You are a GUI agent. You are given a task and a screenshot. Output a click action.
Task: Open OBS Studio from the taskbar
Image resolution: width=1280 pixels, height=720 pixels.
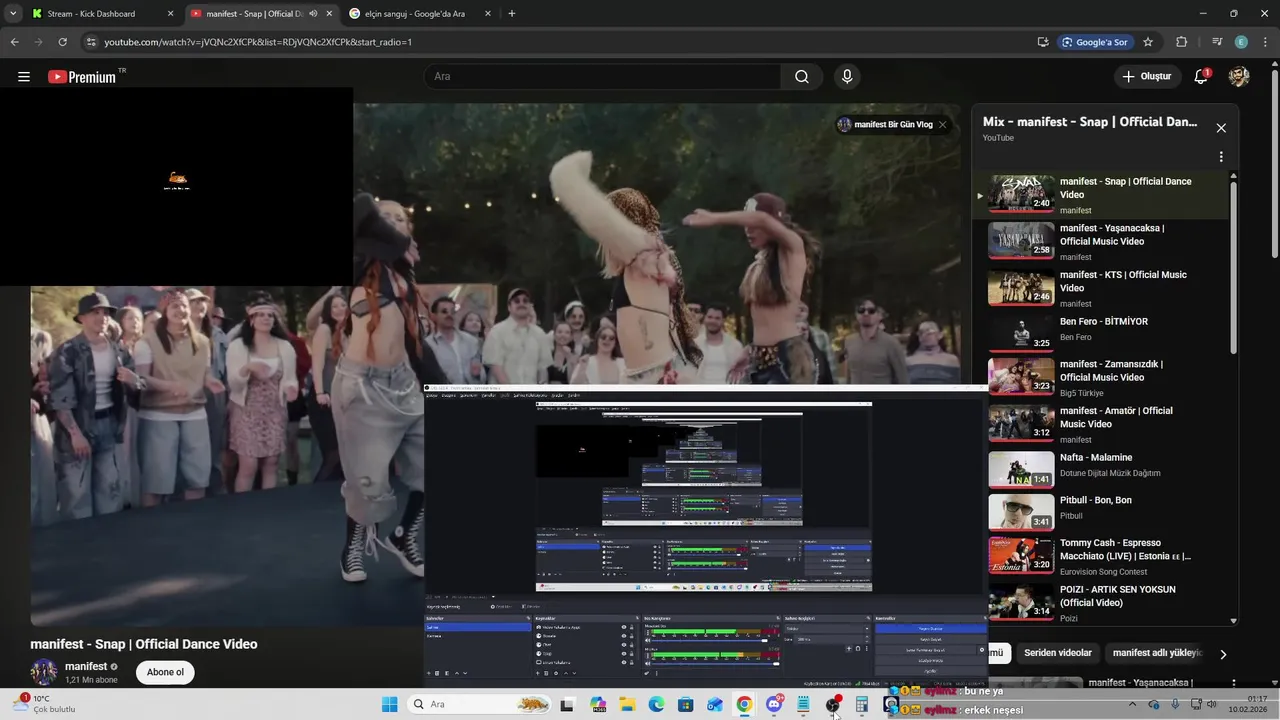click(x=832, y=704)
